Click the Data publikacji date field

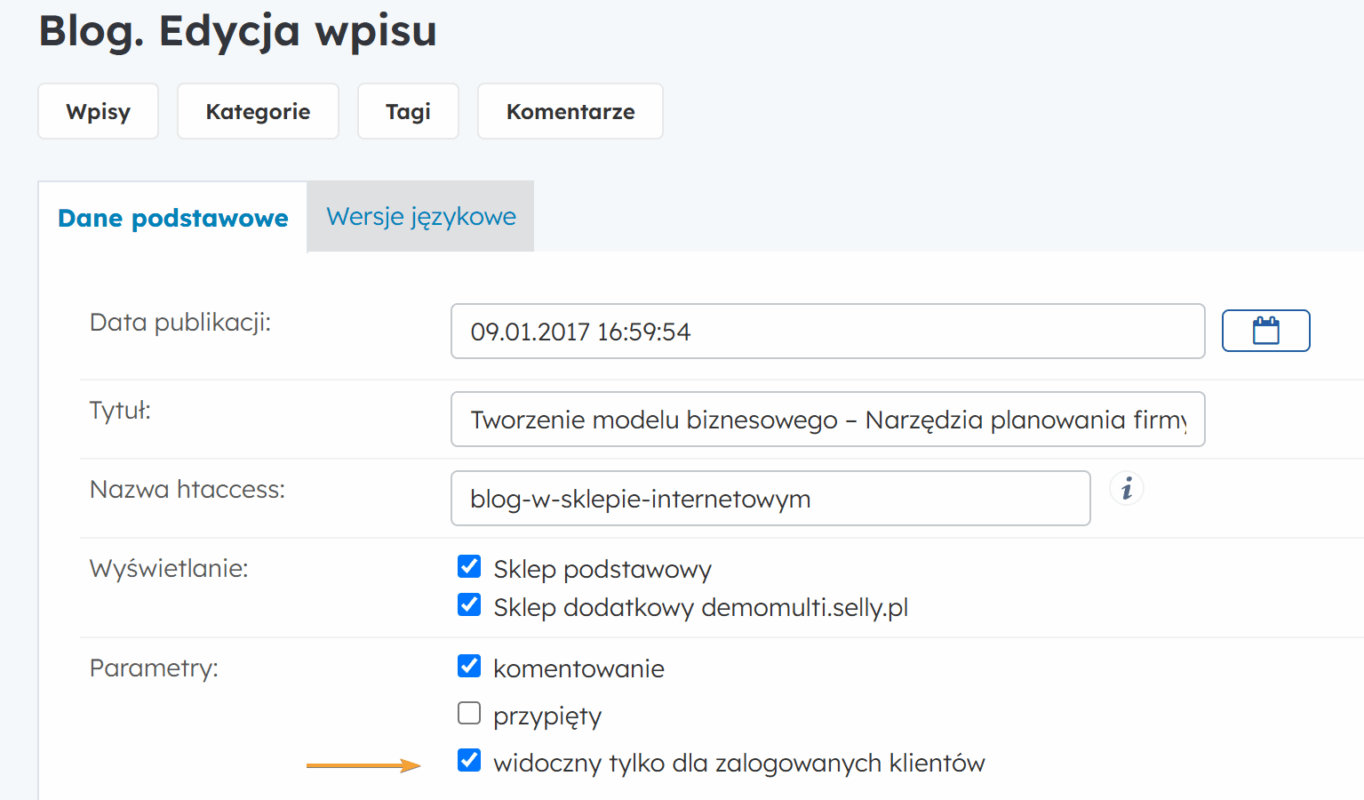point(827,331)
